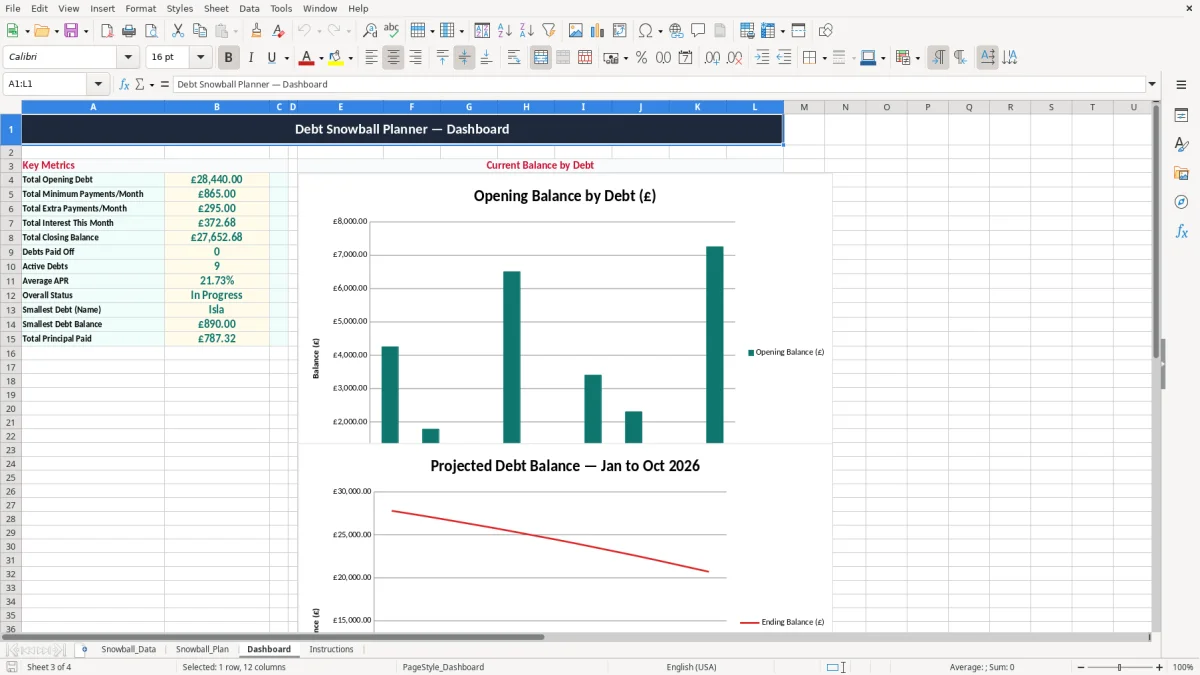Image resolution: width=1200 pixels, height=675 pixels.
Task: Click the Insert Hyperlink icon
Action: point(676,31)
